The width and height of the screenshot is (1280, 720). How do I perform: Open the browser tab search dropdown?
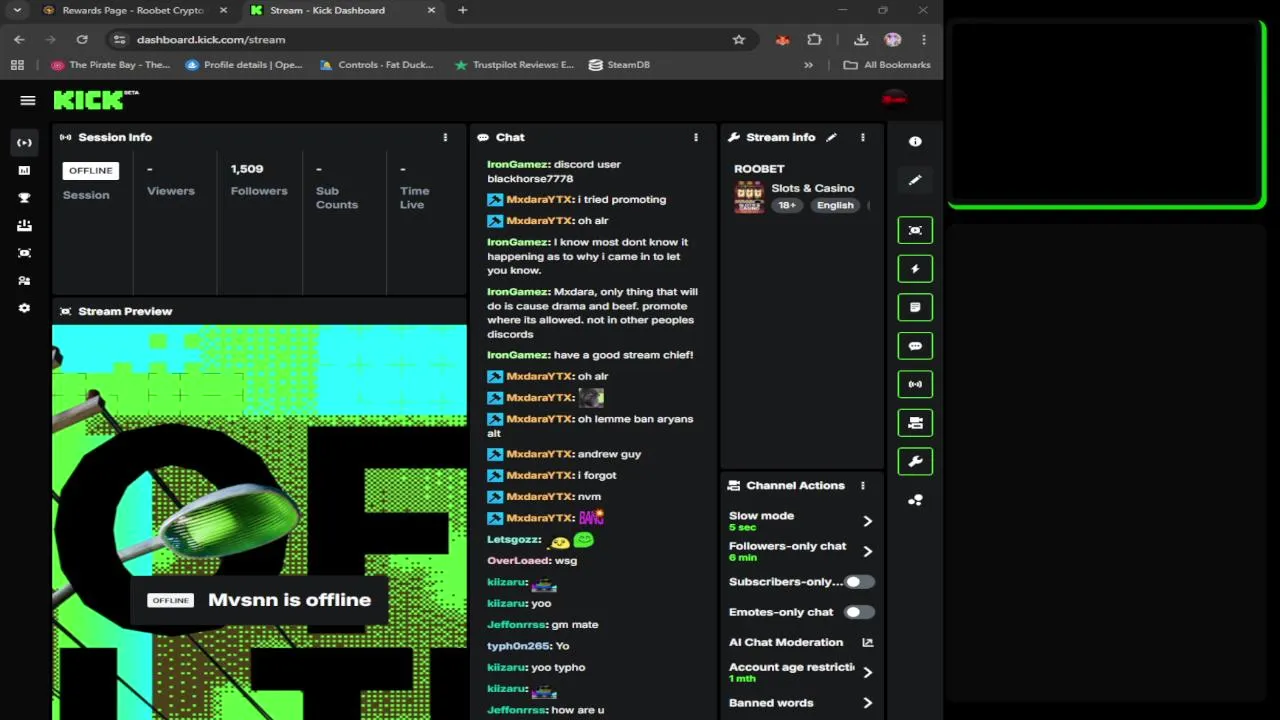pyautogui.click(x=17, y=10)
